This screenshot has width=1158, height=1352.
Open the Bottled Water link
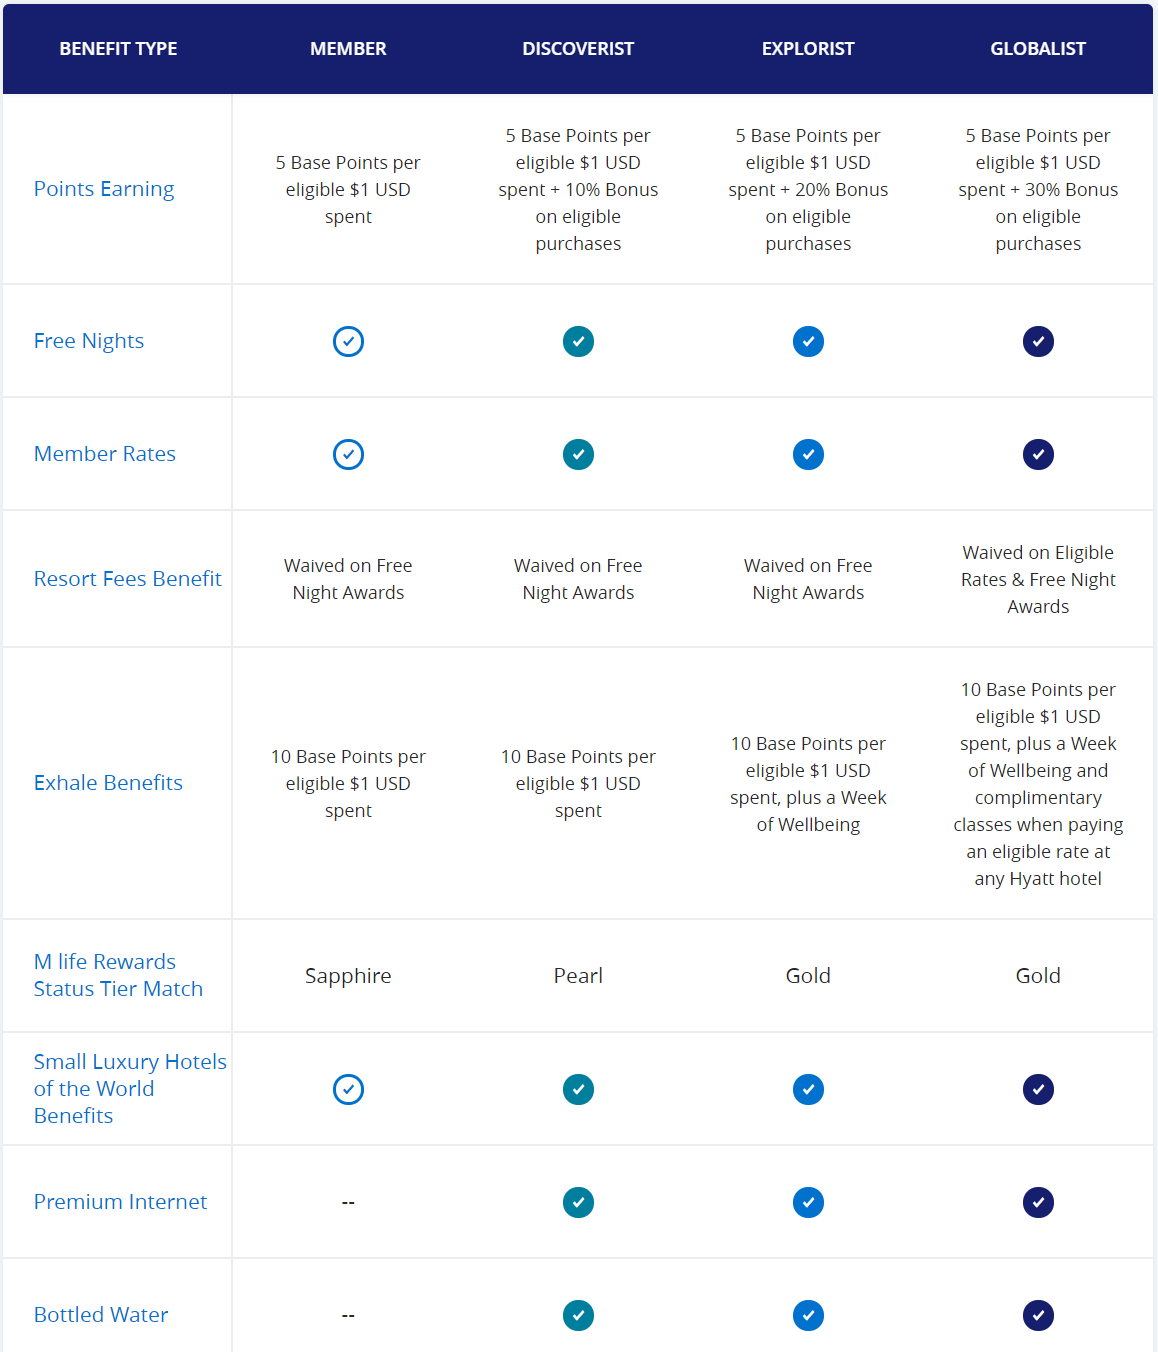click(101, 1315)
